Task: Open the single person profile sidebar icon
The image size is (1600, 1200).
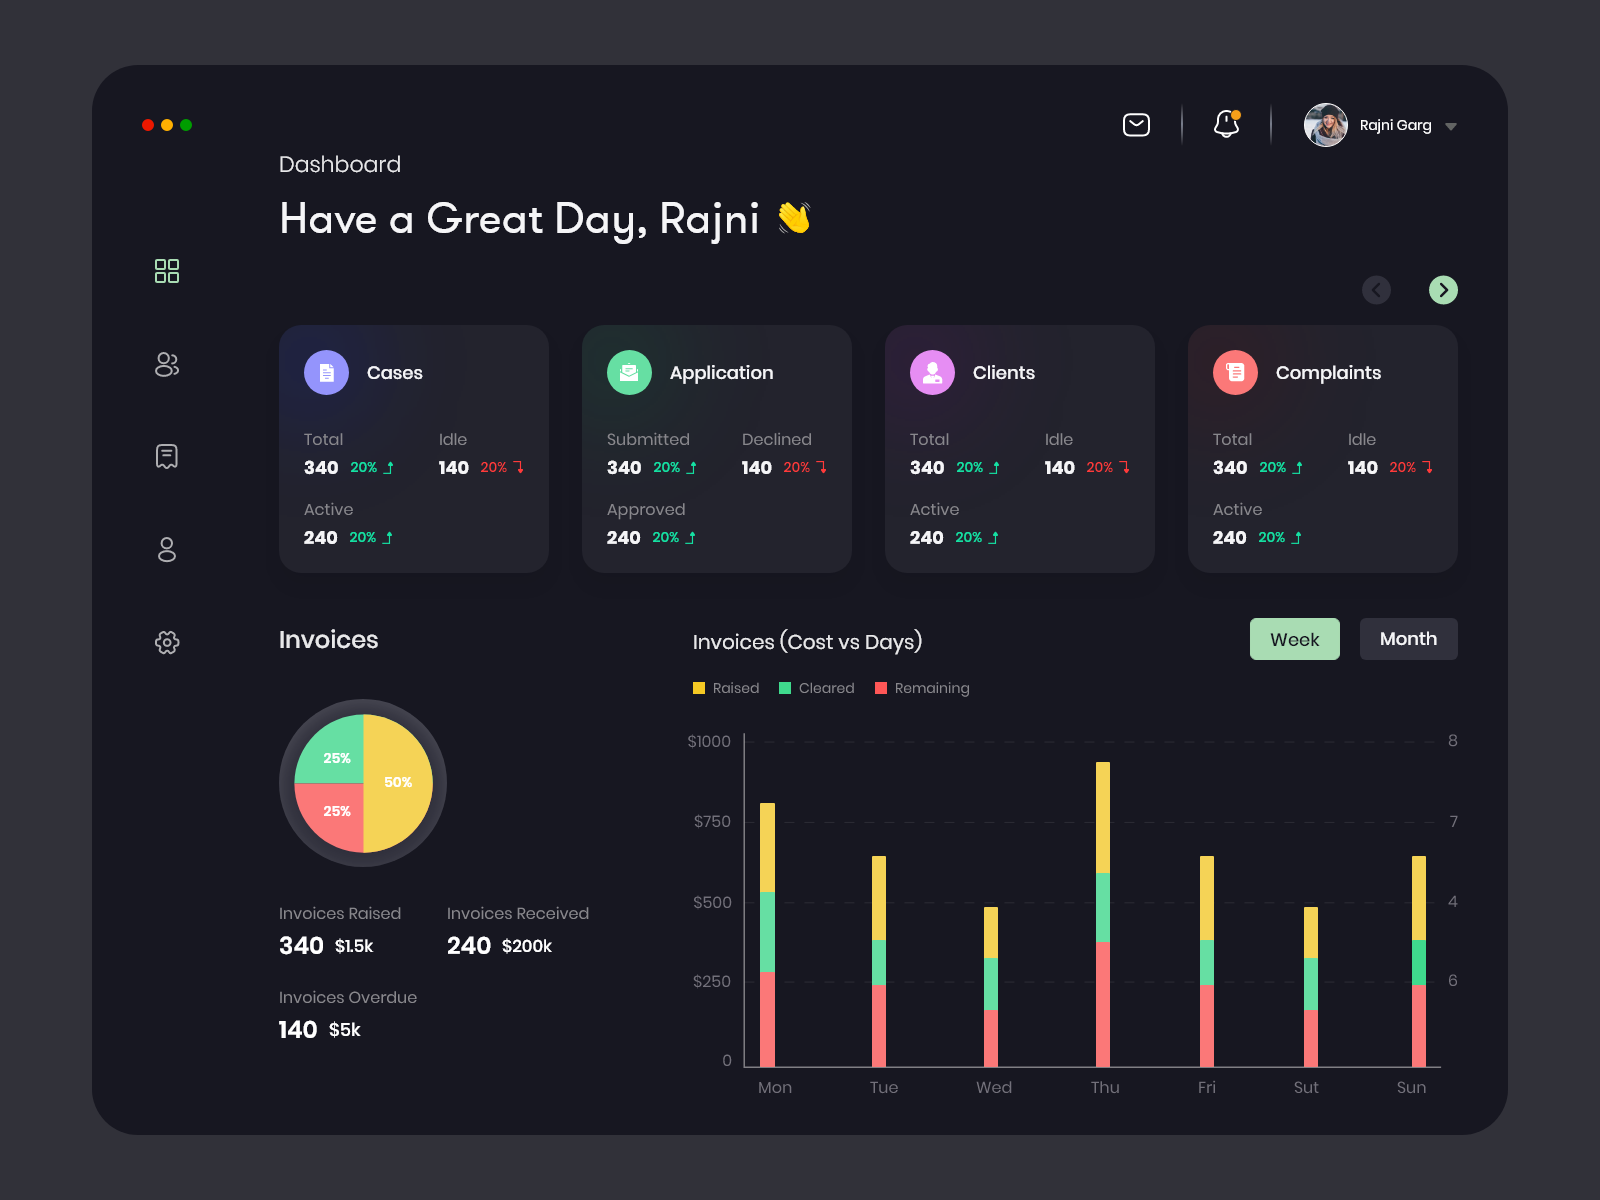Action: [x=167, y=549]
